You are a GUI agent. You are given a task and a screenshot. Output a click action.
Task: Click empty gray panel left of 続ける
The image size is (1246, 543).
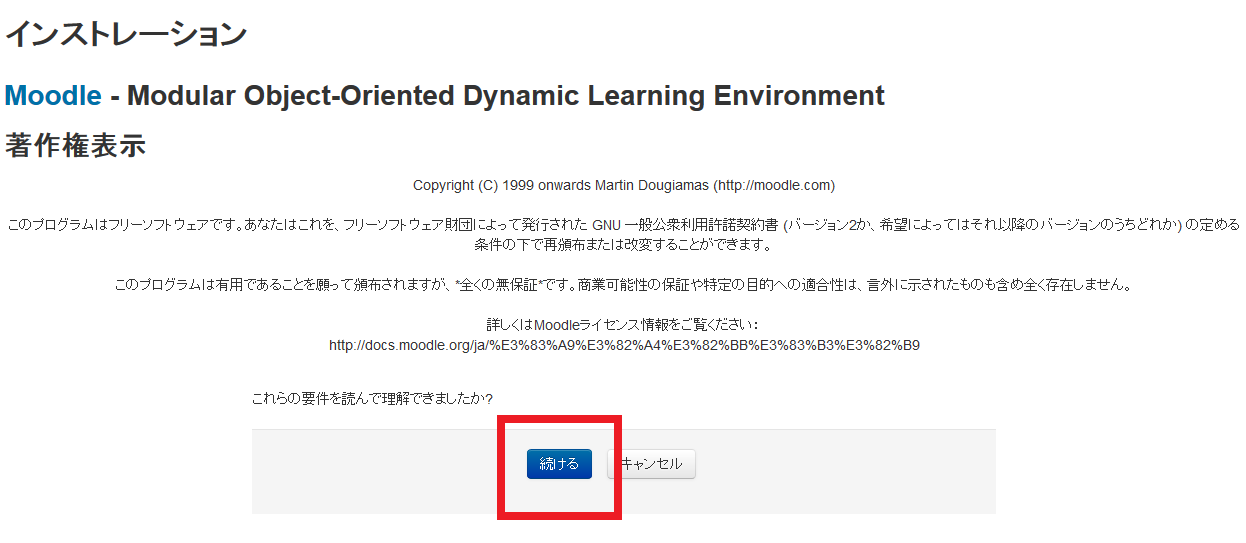click(380, 472)
